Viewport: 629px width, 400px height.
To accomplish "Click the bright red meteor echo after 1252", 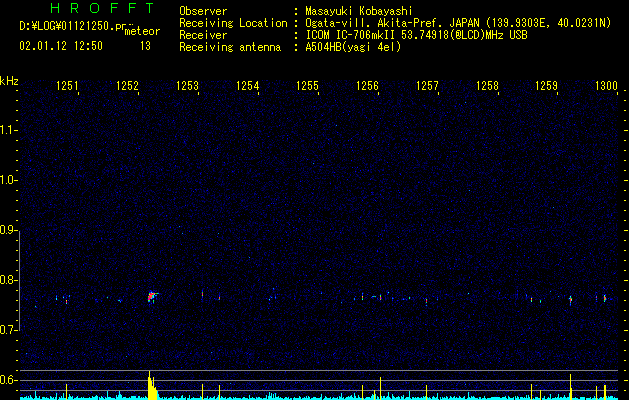I will tap(152, 297).
